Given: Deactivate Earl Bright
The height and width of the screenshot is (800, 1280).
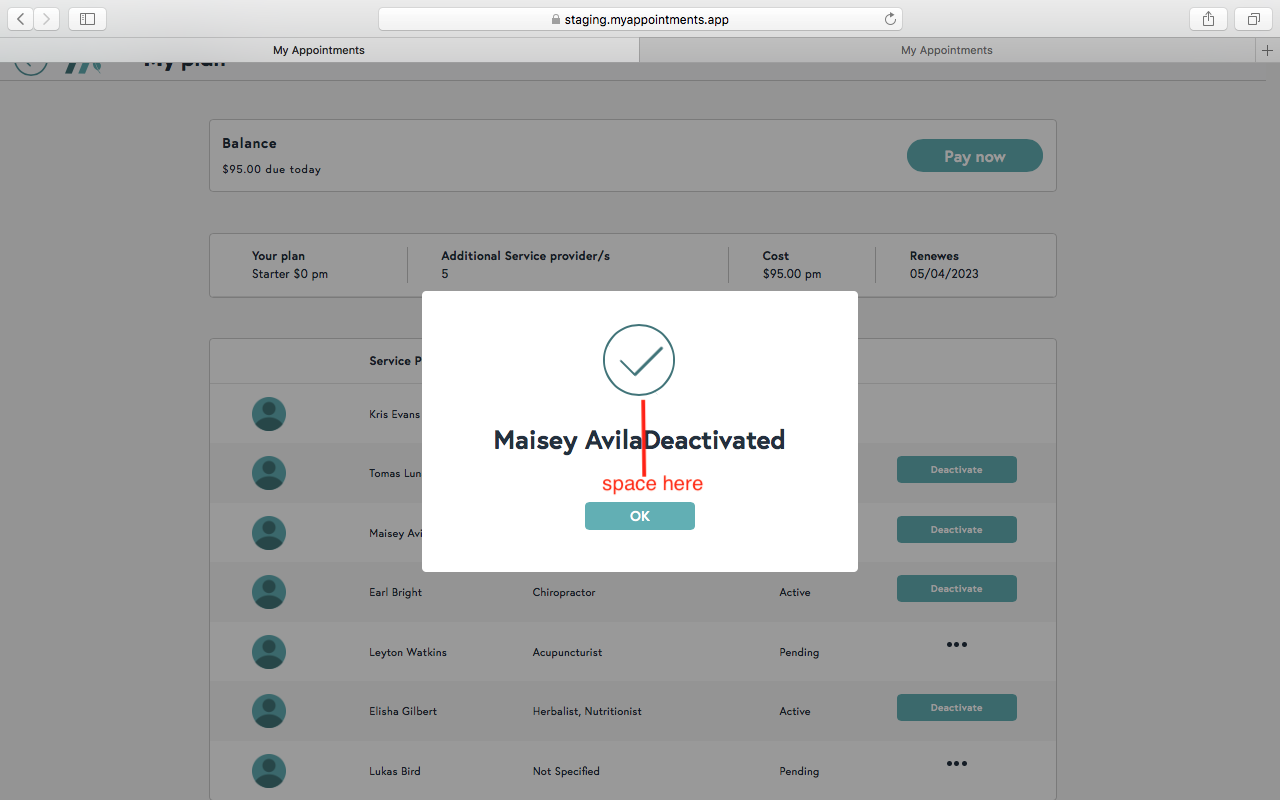Looking at the screenshot, I should click(956, 589).
